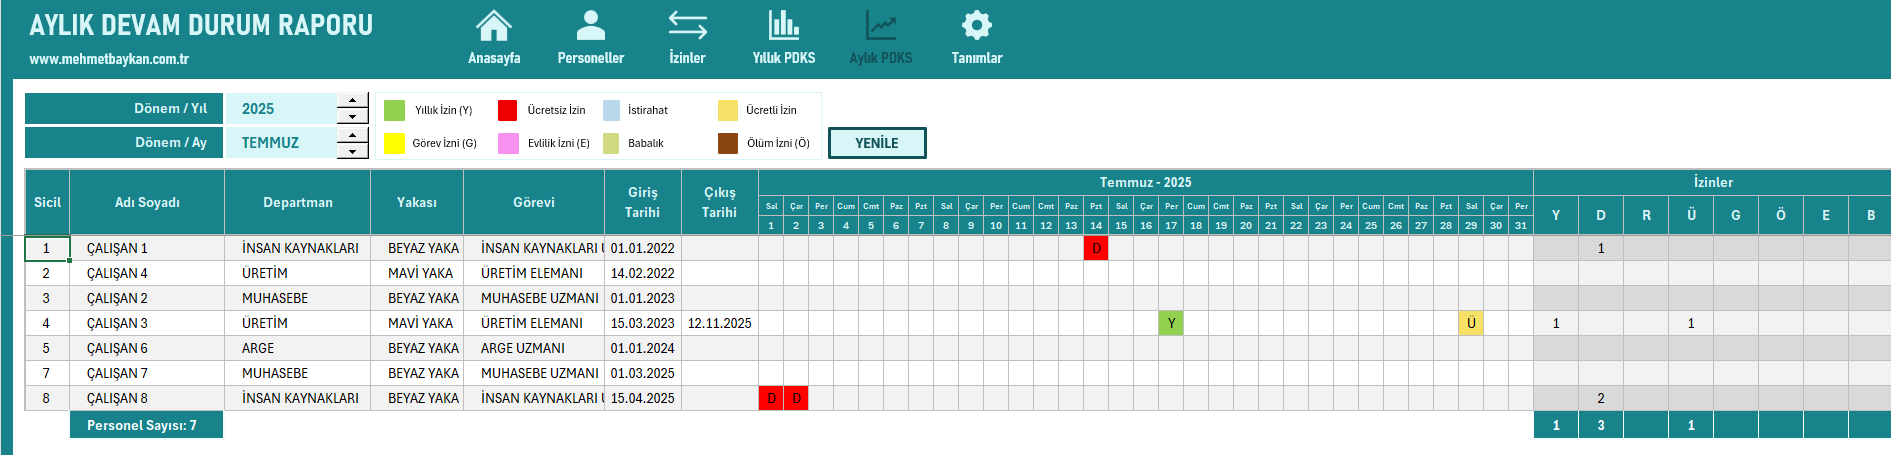1891x455 pixels.
Task: Click the Çıkış Tarihi column header
Action: click(720, 202)
